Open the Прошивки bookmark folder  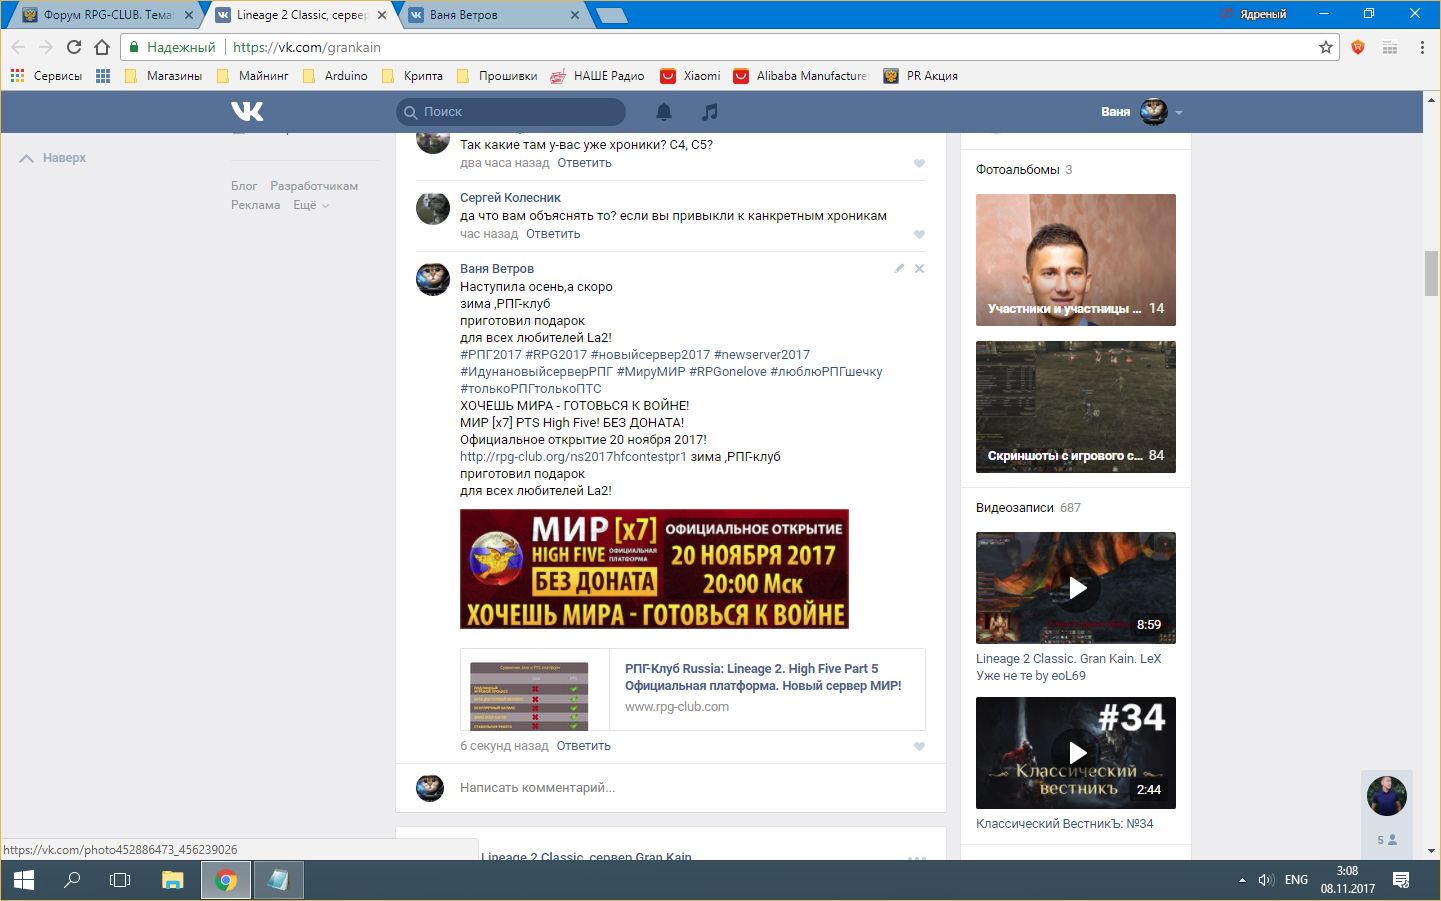pyautogui.click(x=496, y=76)
